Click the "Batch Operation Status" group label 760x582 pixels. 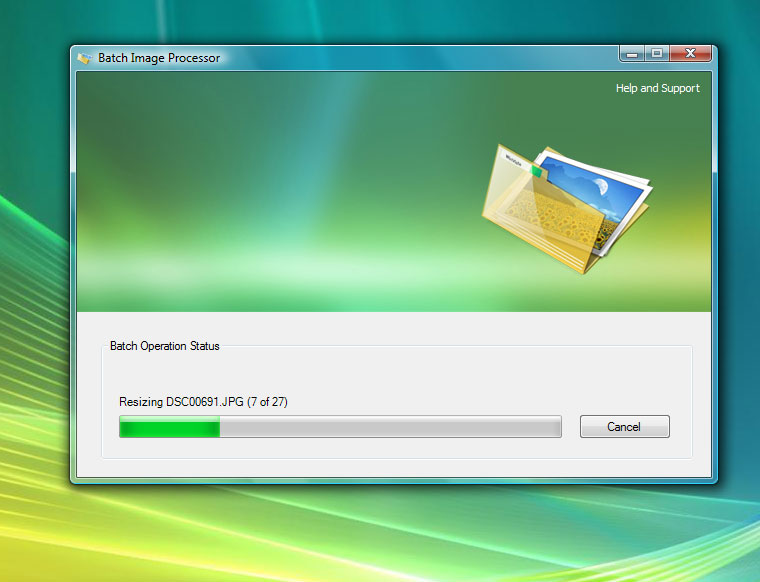click(x=164, y=346)
